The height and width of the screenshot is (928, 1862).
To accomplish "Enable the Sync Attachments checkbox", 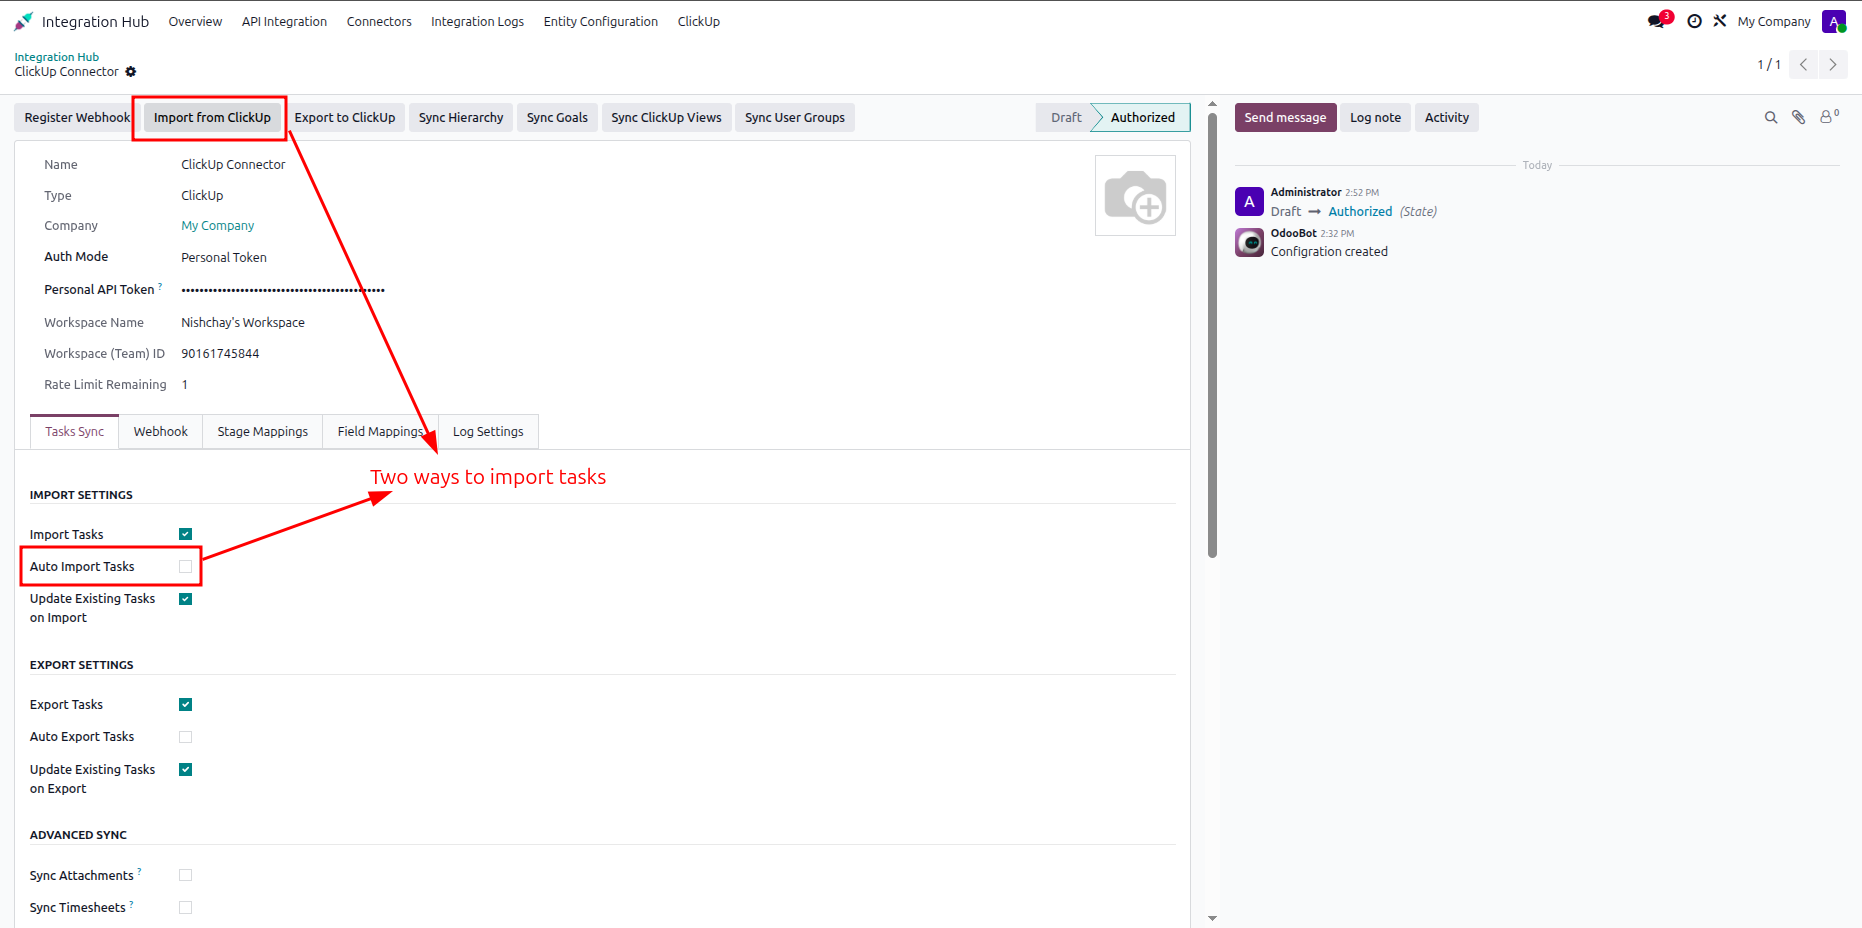I will coord(185,875).
